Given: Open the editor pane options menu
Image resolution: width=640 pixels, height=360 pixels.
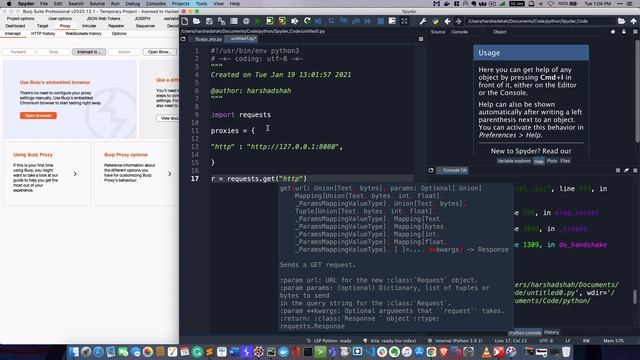Looking at the screenshot, I should pyautogui.click(x=421, y=39).
